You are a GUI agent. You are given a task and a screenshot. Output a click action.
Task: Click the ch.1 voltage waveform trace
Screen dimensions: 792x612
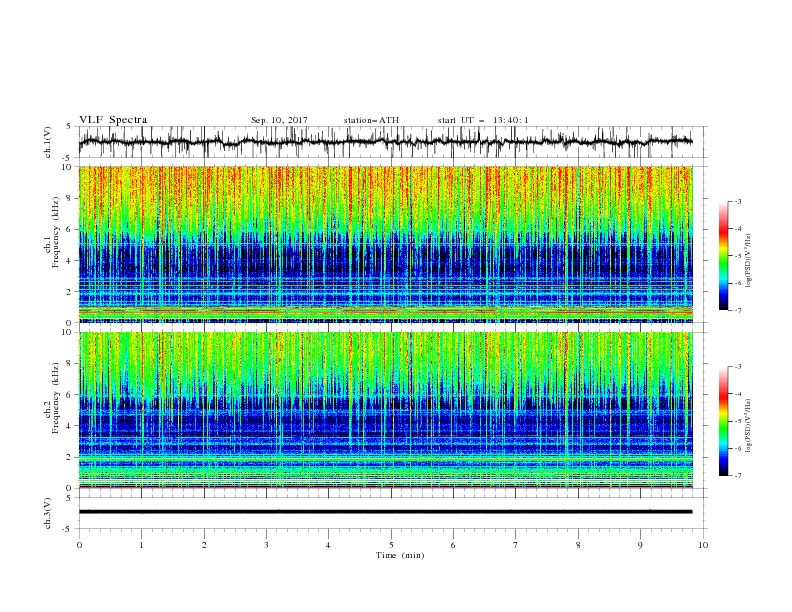coord(385,142)
